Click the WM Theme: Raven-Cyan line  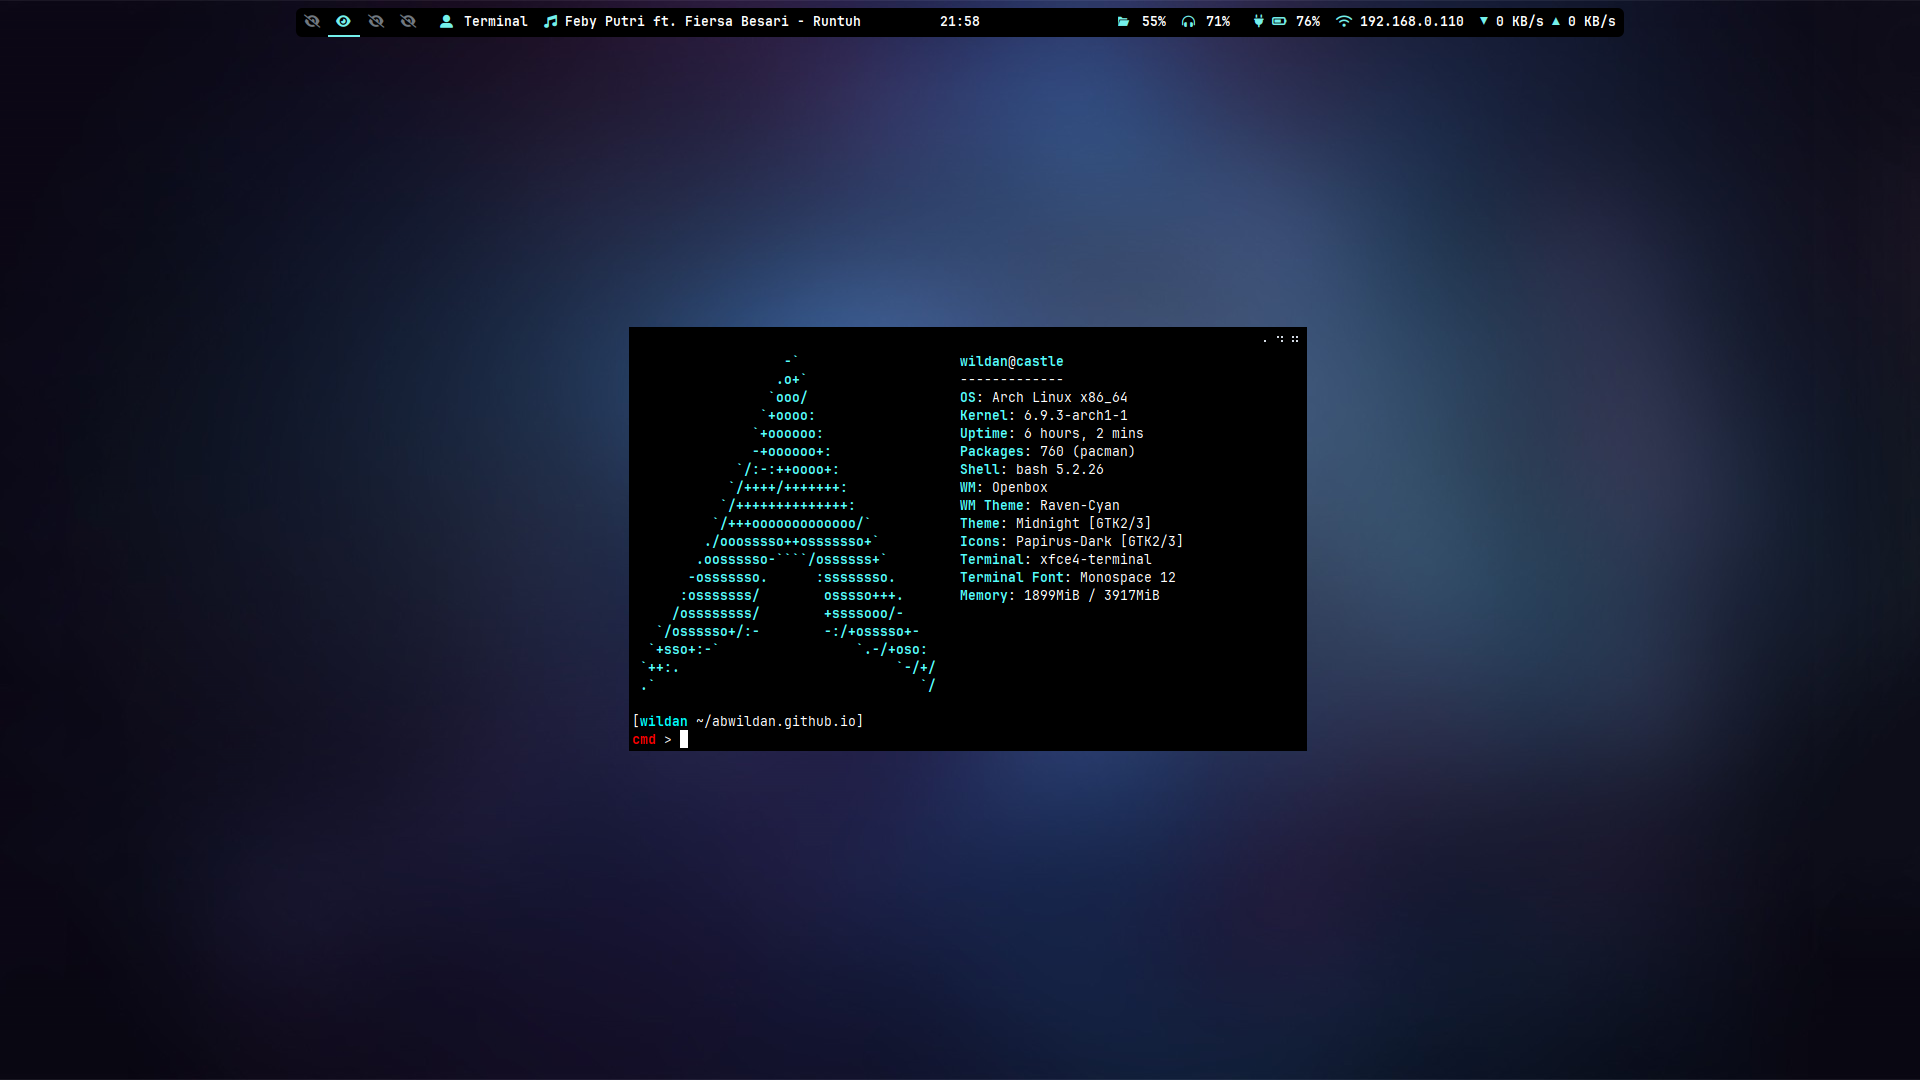1039,506
